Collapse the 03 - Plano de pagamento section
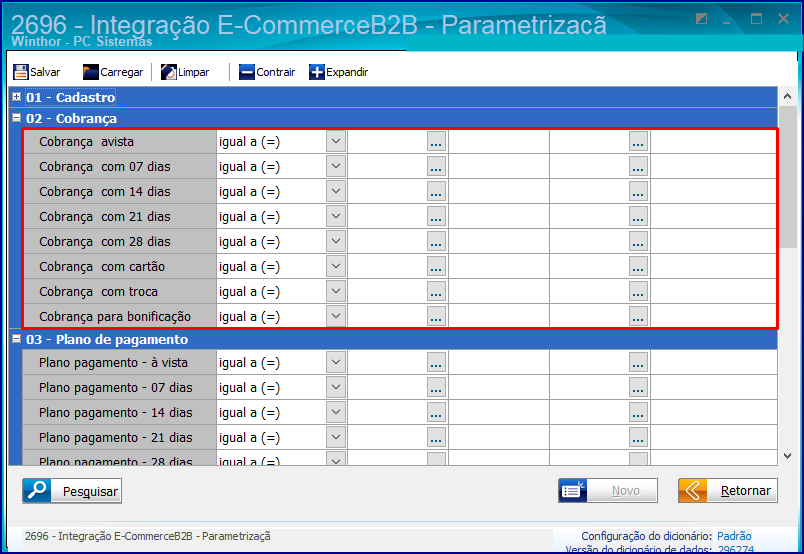 pos(16,339)
